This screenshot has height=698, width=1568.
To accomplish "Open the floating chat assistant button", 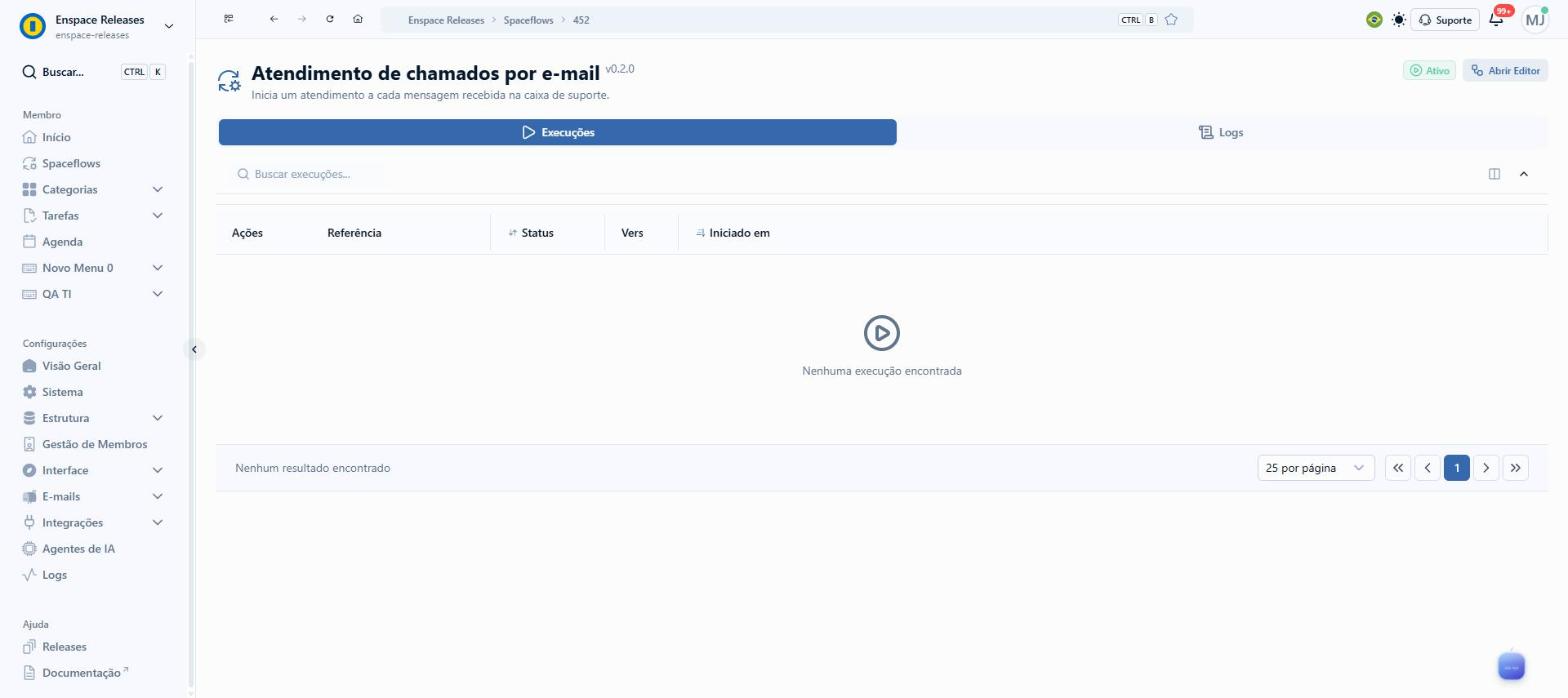I will pos(1511,666).
